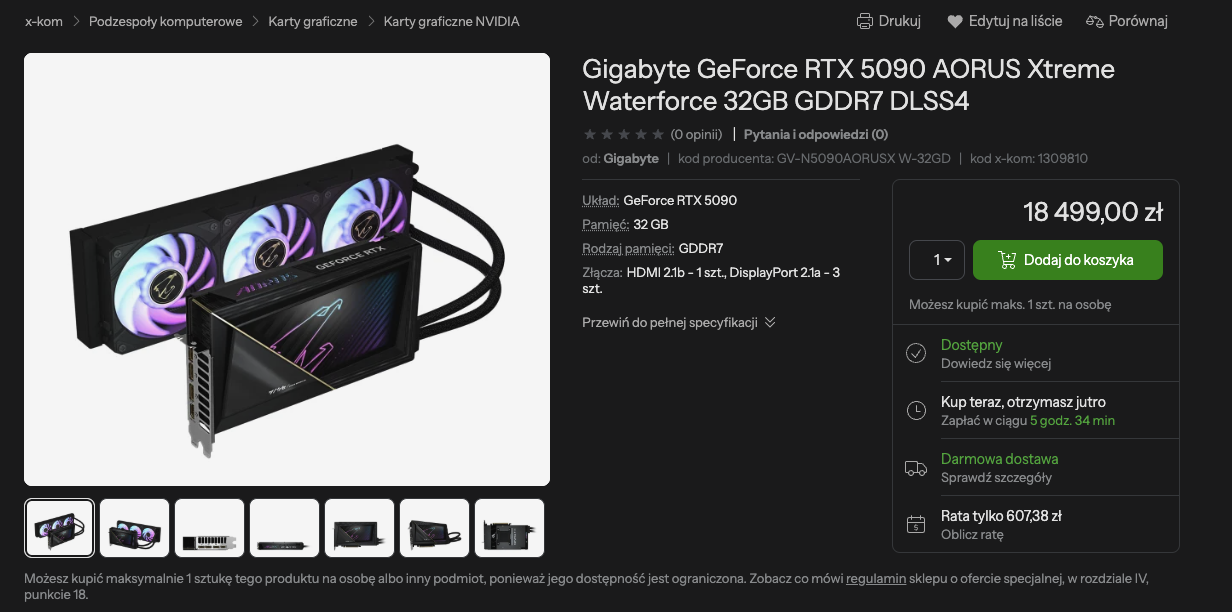Viewport: 1232px width, 612px height.
Task: Open Pytania i odpowiedzi link
Action: click(816, 134)
